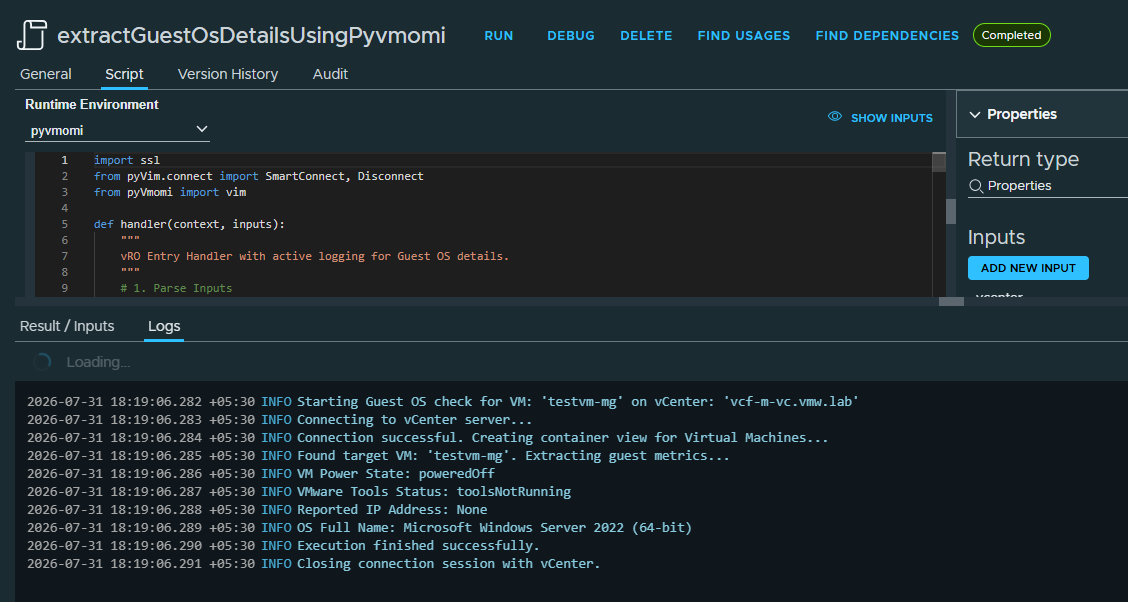Click the SHOW INPUTS link
Viewport: 1128px width, 602px height.
click(x=891, y=118)
